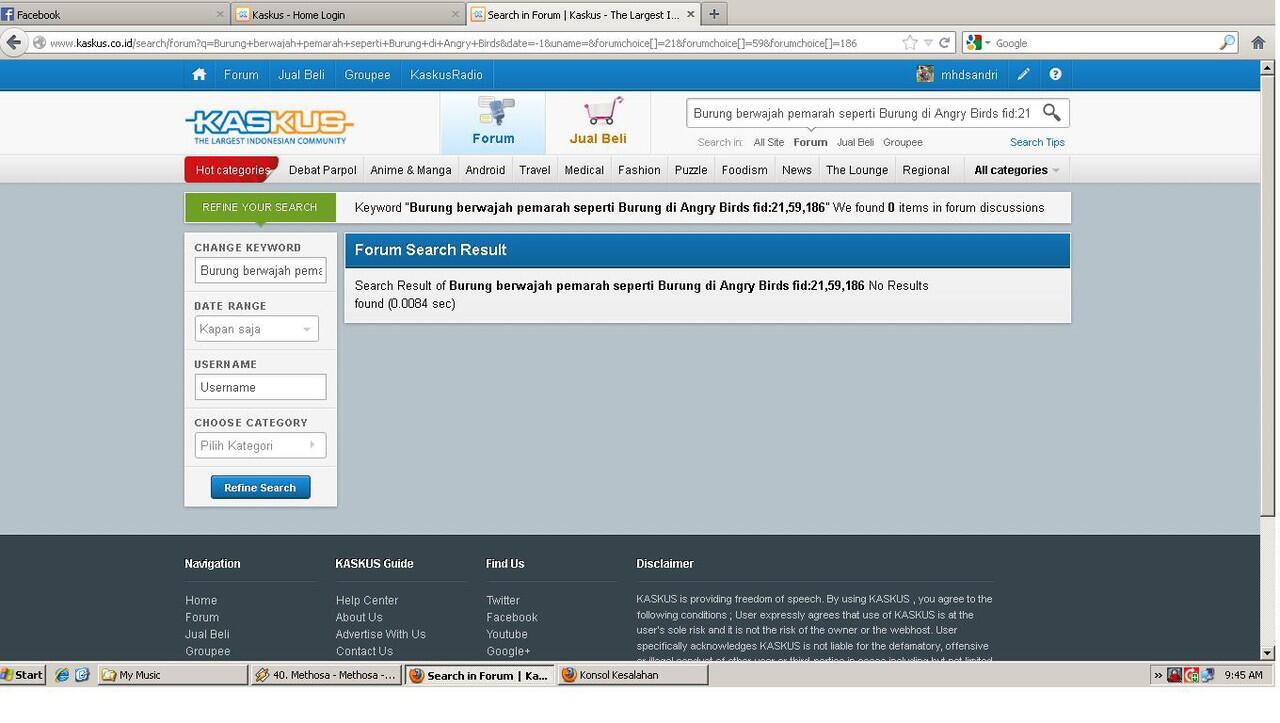Viewport: 1280px width, 723px height.
Task: Click the taskbar clock 9:45 AM
Action: point(1243,675)
